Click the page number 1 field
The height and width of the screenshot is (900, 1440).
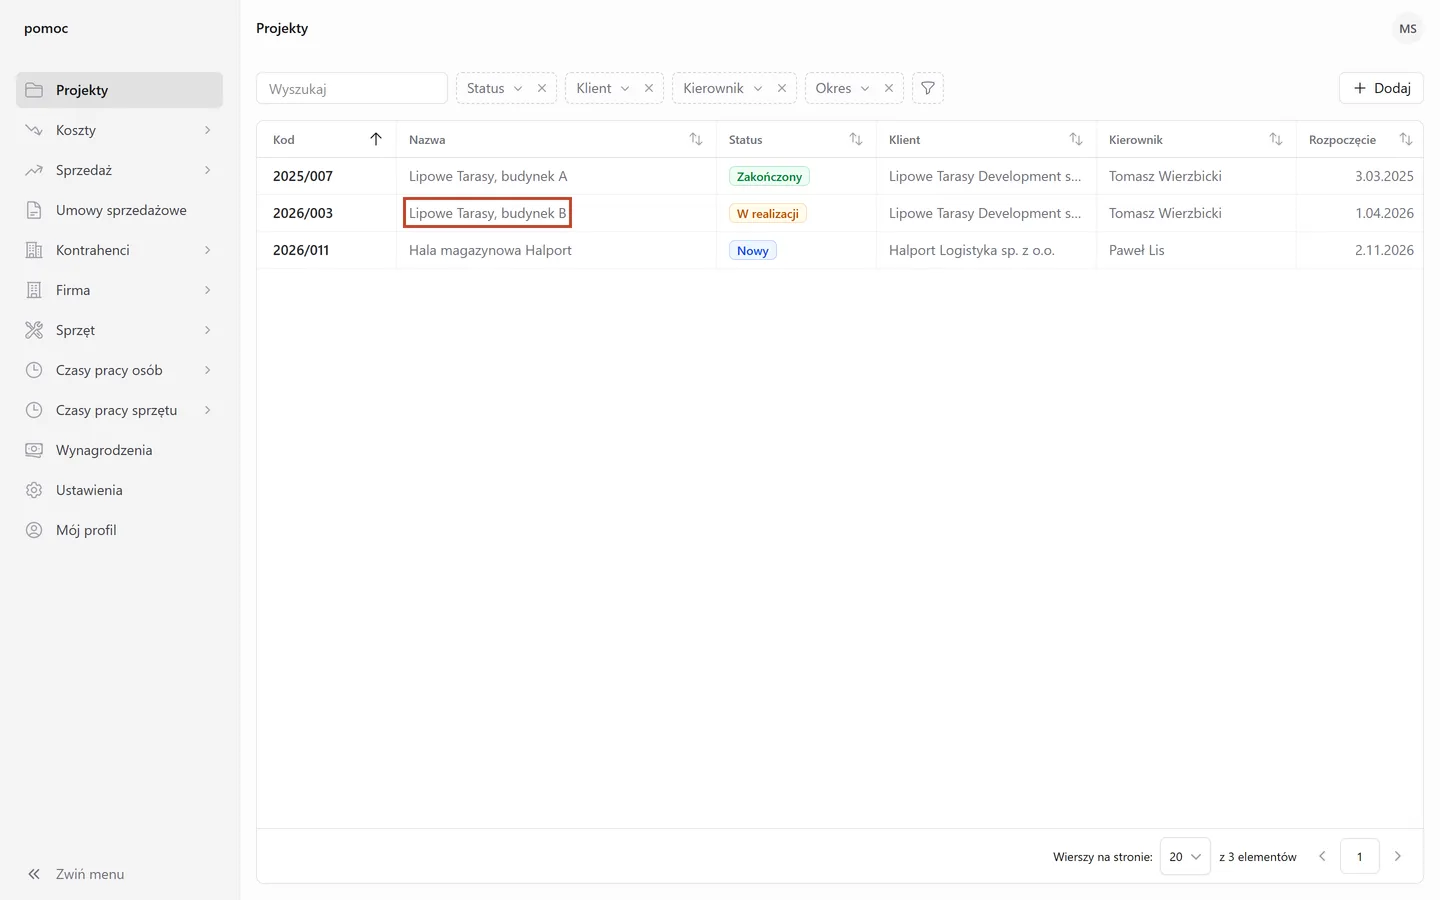[1360, 857]
